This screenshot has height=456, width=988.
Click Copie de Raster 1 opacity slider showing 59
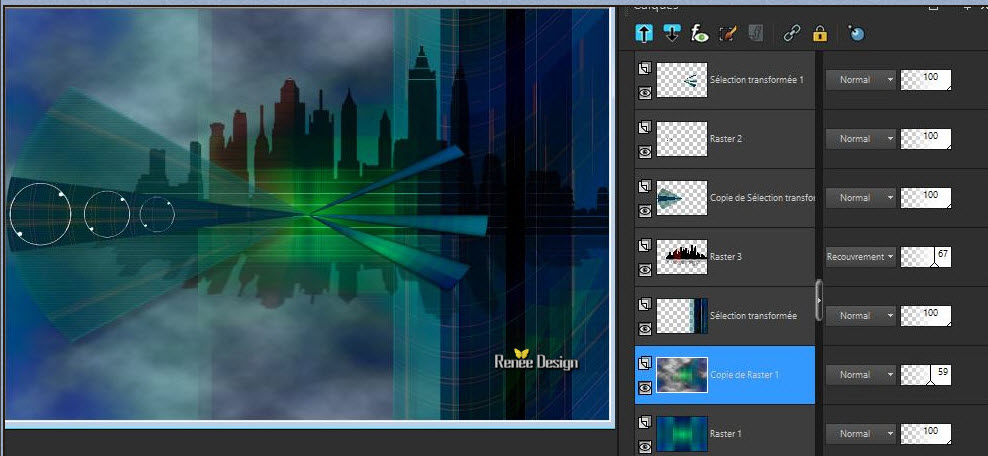click(x=926, y=375)
